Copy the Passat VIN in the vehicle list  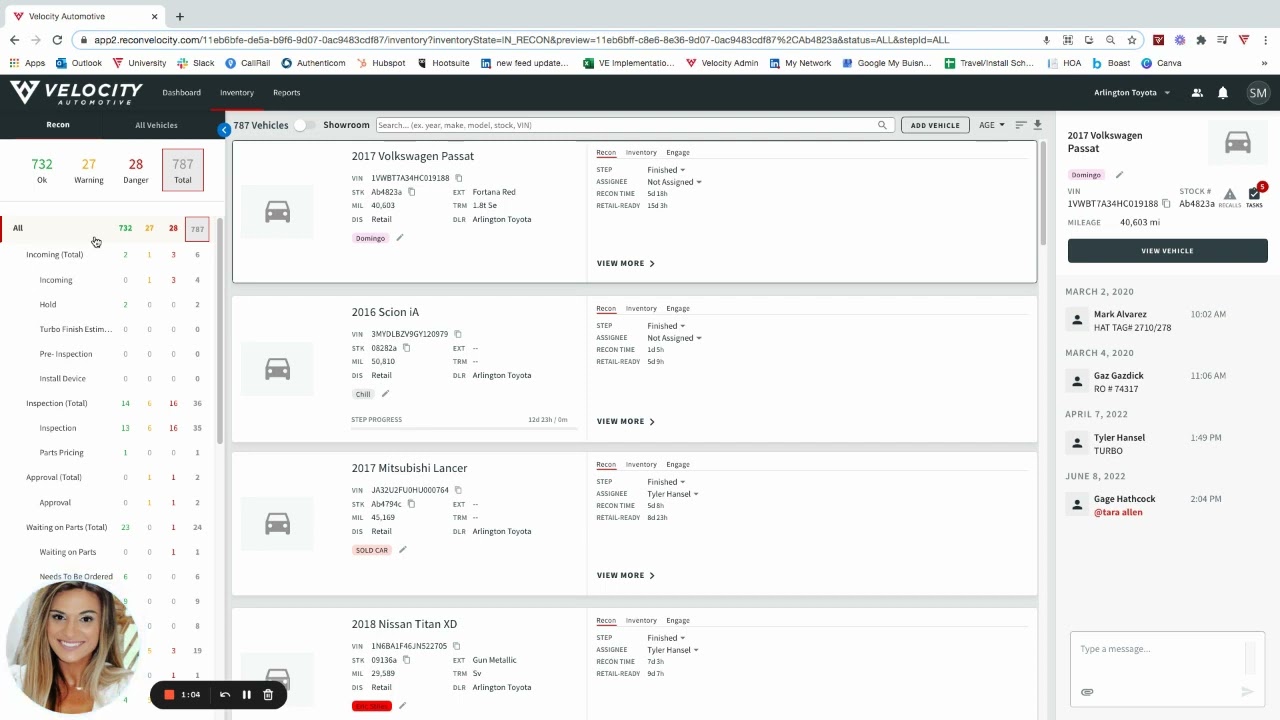tap(459, 178)
